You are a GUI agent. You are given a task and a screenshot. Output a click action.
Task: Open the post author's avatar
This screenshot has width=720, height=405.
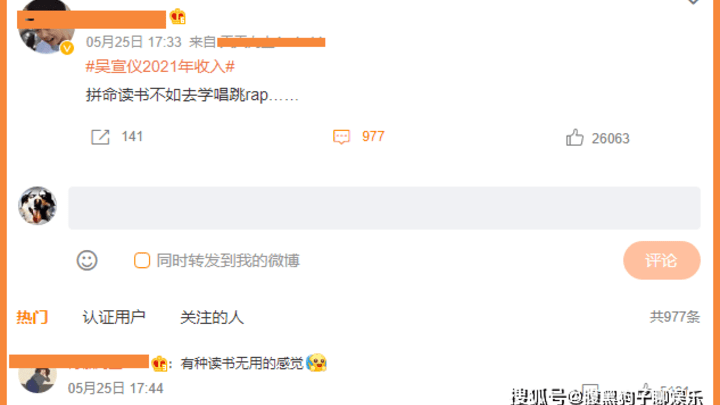[46, 26]
